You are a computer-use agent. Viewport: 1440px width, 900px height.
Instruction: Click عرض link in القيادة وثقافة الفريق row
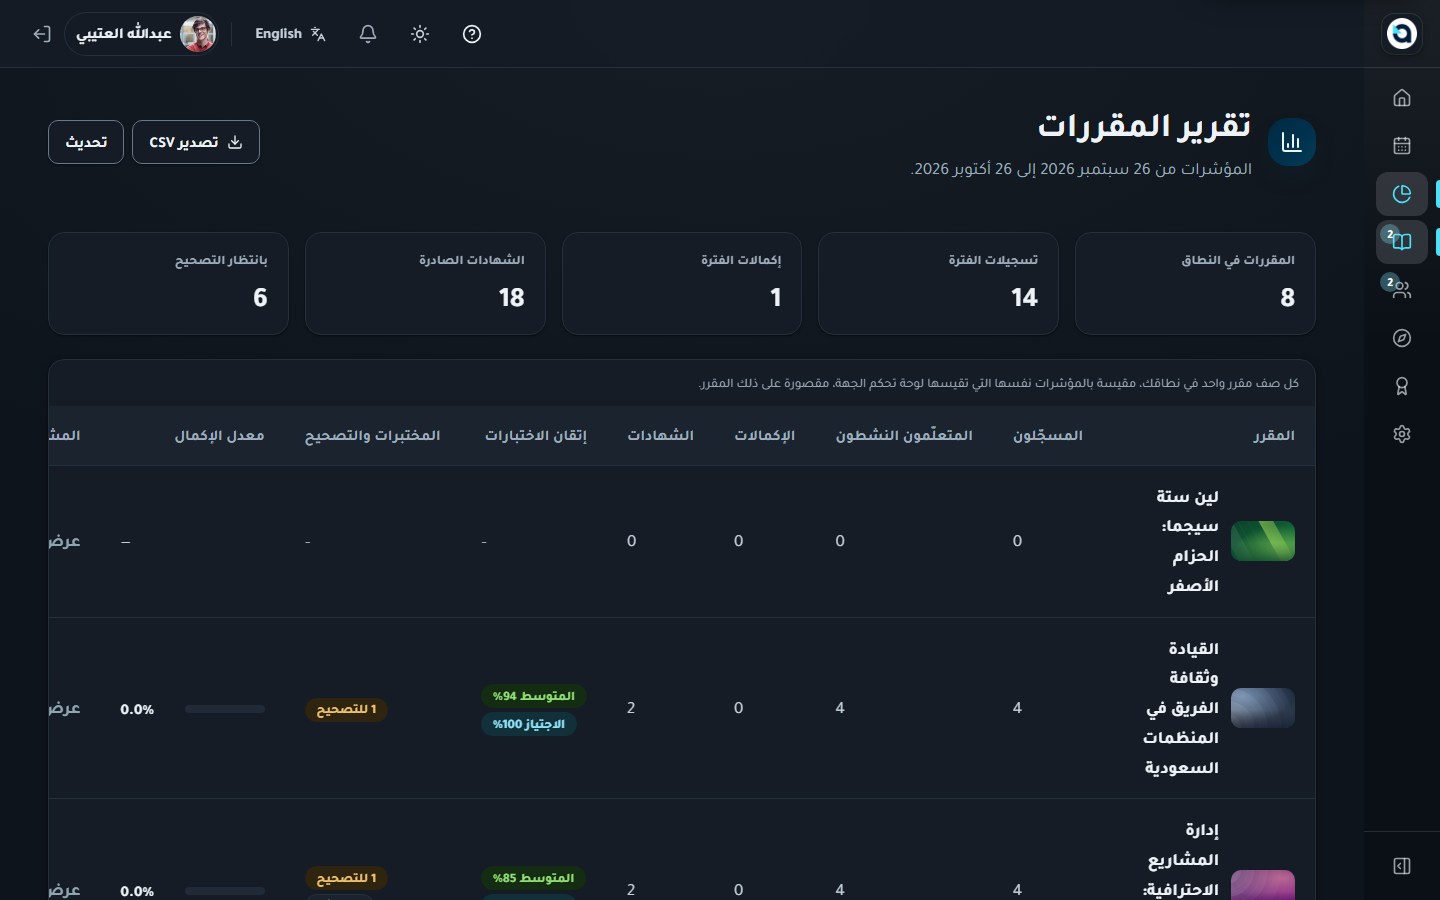click(64, 708)
